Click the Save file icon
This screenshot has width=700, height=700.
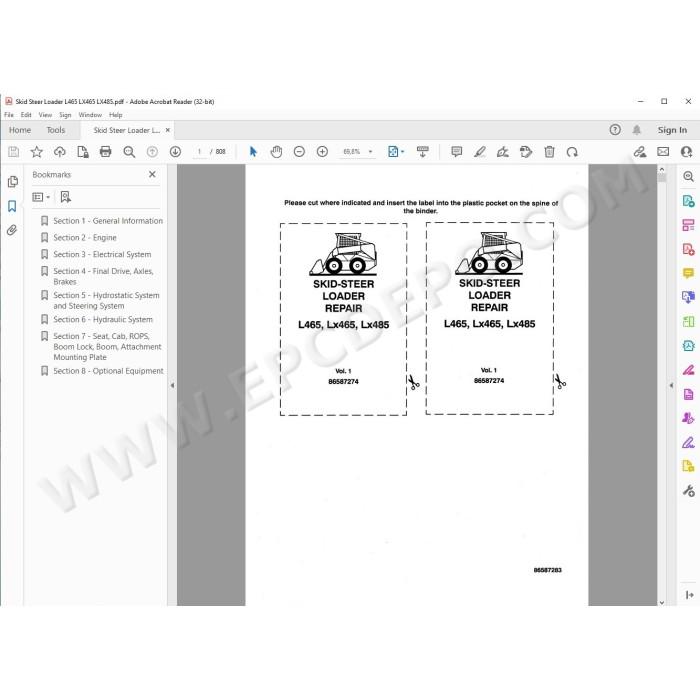(x=13, y=152)
